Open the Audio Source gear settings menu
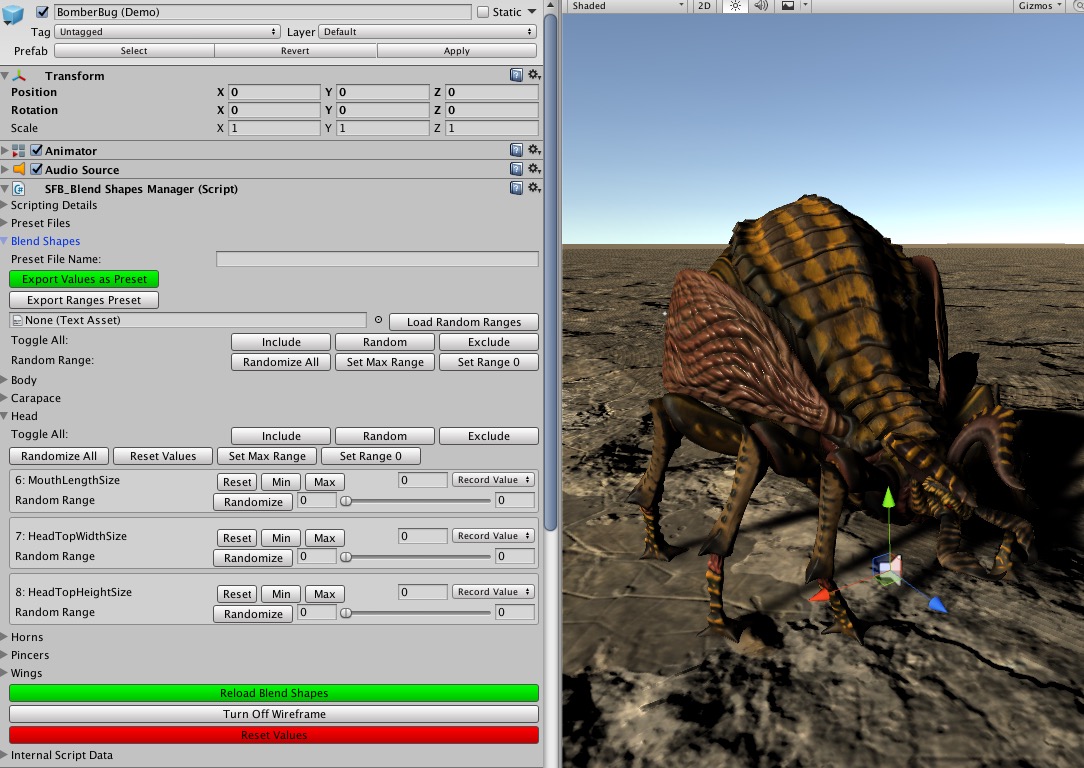This screenshot has height=768, width=1084. tap(534, 169)
